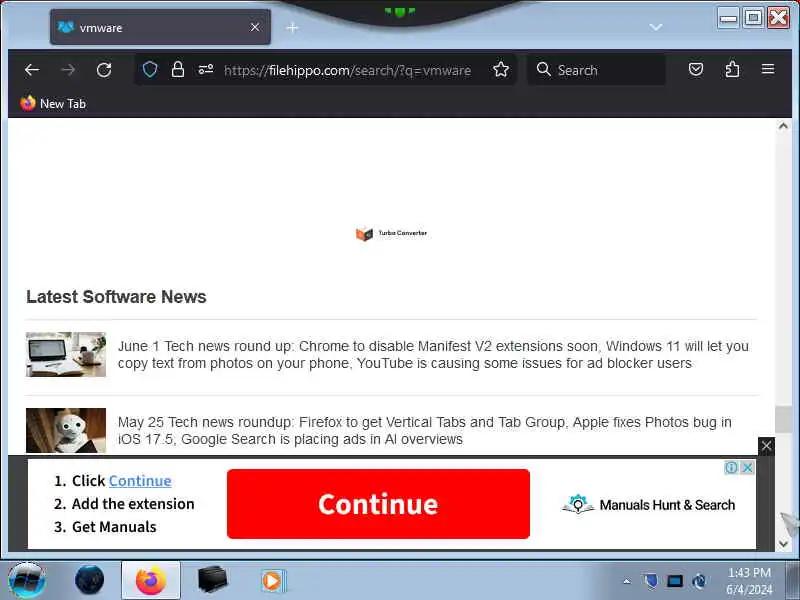Open the Extensions puzzle icon
Viewport: 800px width, 600px height.
(x=732, y=69)
